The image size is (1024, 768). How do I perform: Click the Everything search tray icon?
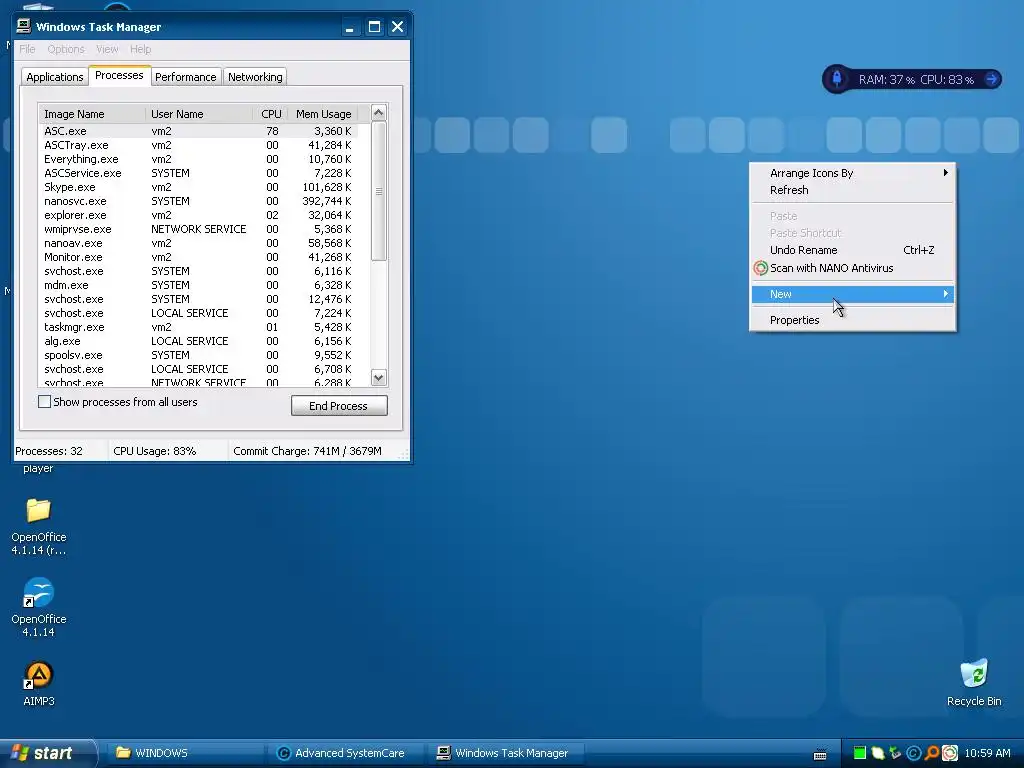click(932, 753)
